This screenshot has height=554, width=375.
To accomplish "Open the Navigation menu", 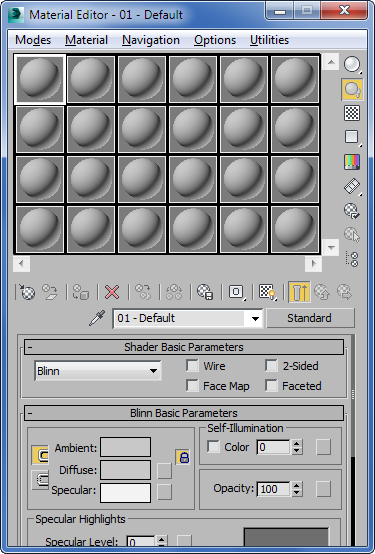I will click(151, 40).
